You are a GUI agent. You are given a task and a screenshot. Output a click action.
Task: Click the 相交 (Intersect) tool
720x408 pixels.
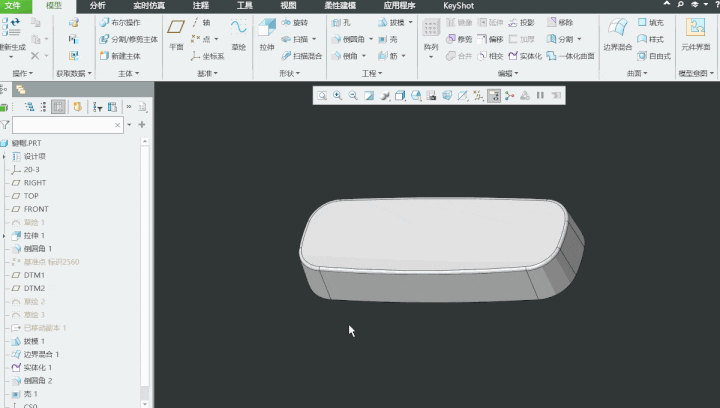[490, 56]
